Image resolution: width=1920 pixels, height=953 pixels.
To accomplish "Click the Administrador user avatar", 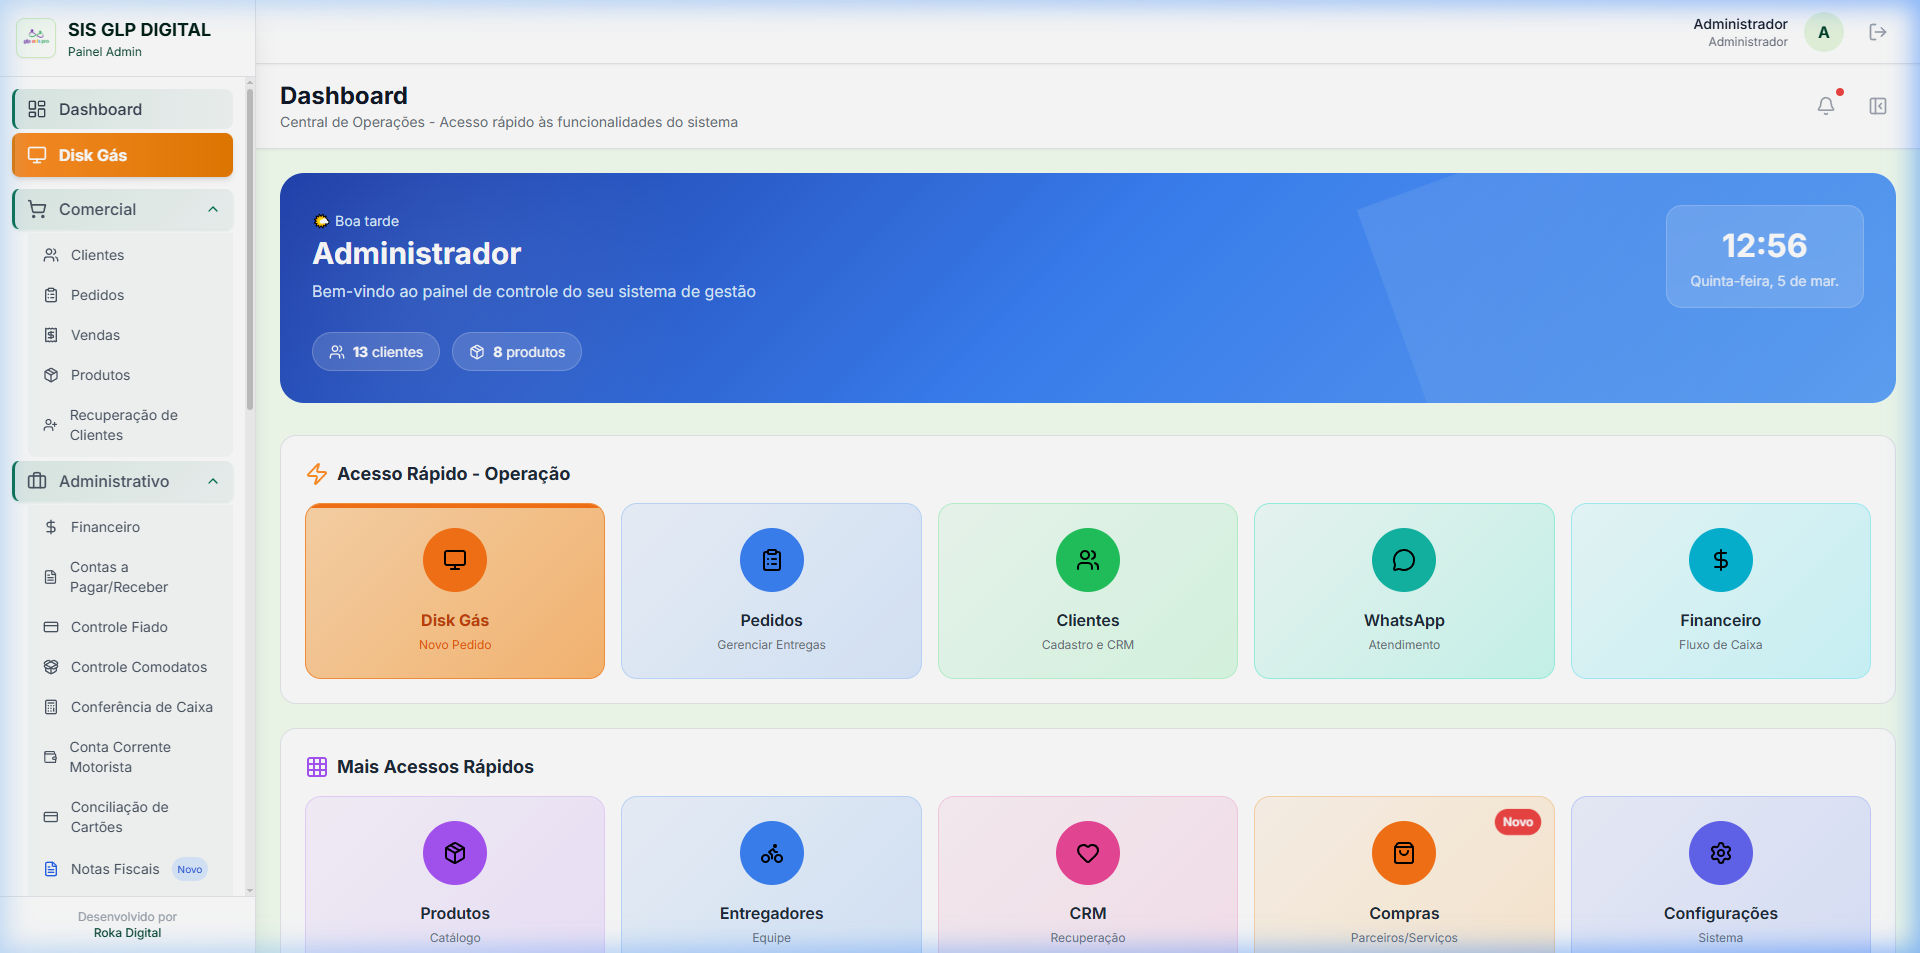I will coord(1823,32).
